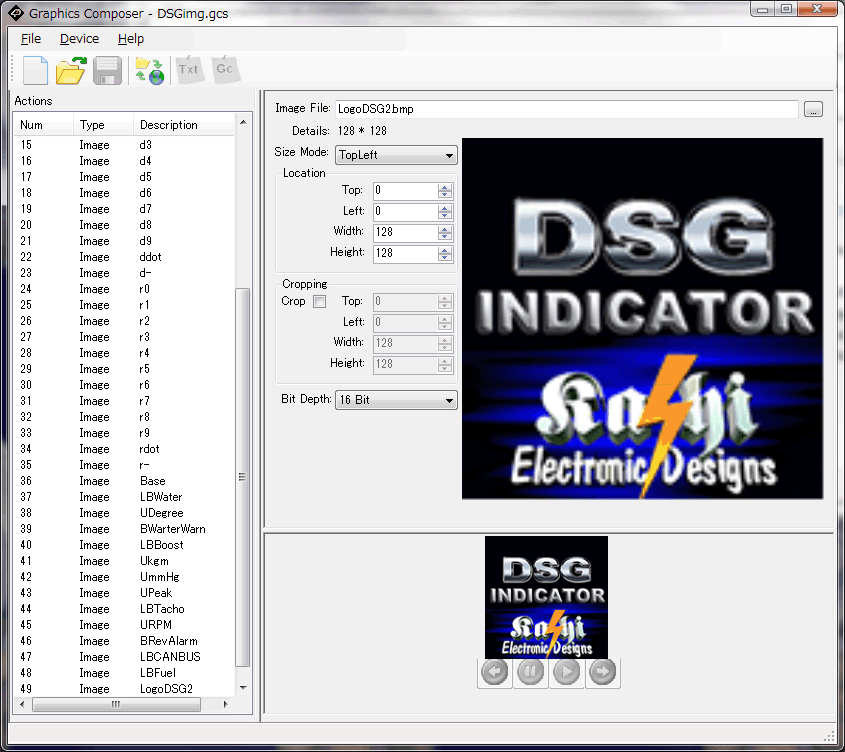Select the ddot action row
The image size is (845, 752).
124,257
